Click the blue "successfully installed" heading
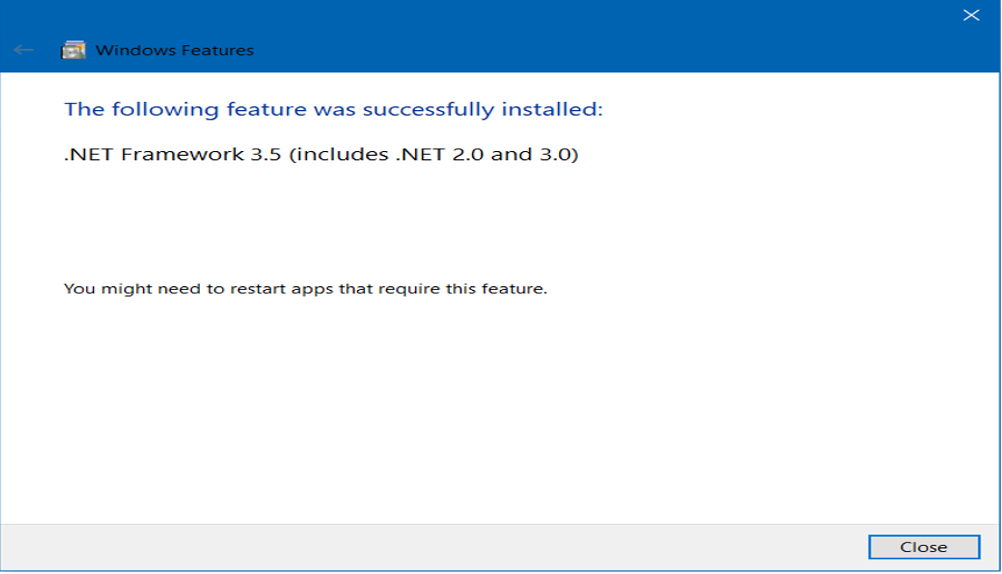The image size is (1002, 574). click(333, 109)
